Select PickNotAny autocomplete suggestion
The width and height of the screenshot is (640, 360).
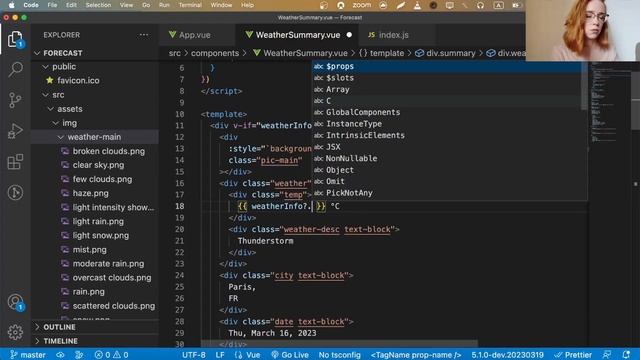(448, 193)
